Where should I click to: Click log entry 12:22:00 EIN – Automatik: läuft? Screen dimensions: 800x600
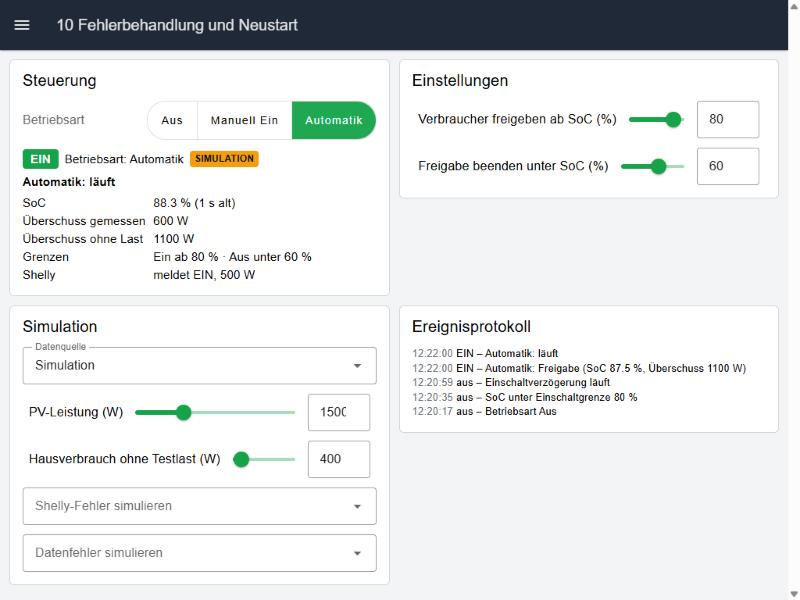pyautogui.click(x=485, y=354)
